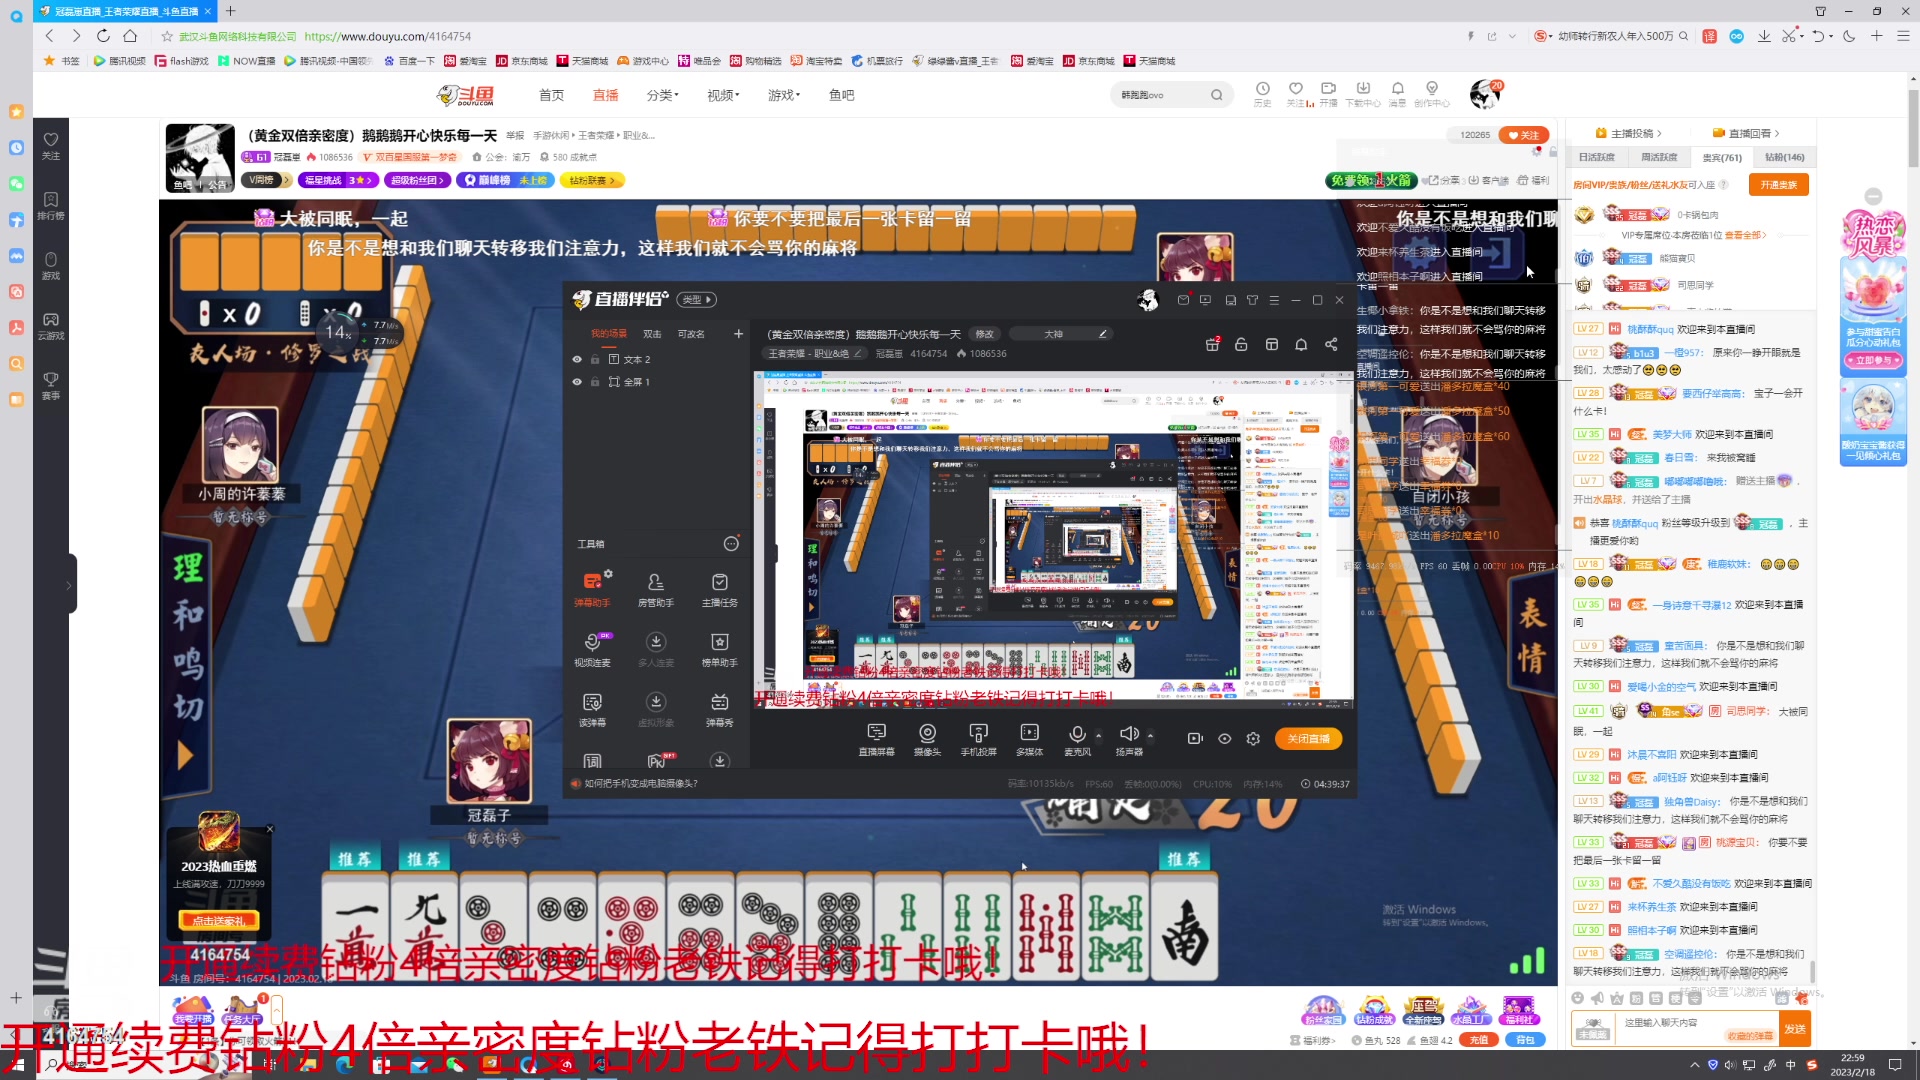Open 赛事 in Douyu left sidebar

pyautogui.click(x=50, y=386)
